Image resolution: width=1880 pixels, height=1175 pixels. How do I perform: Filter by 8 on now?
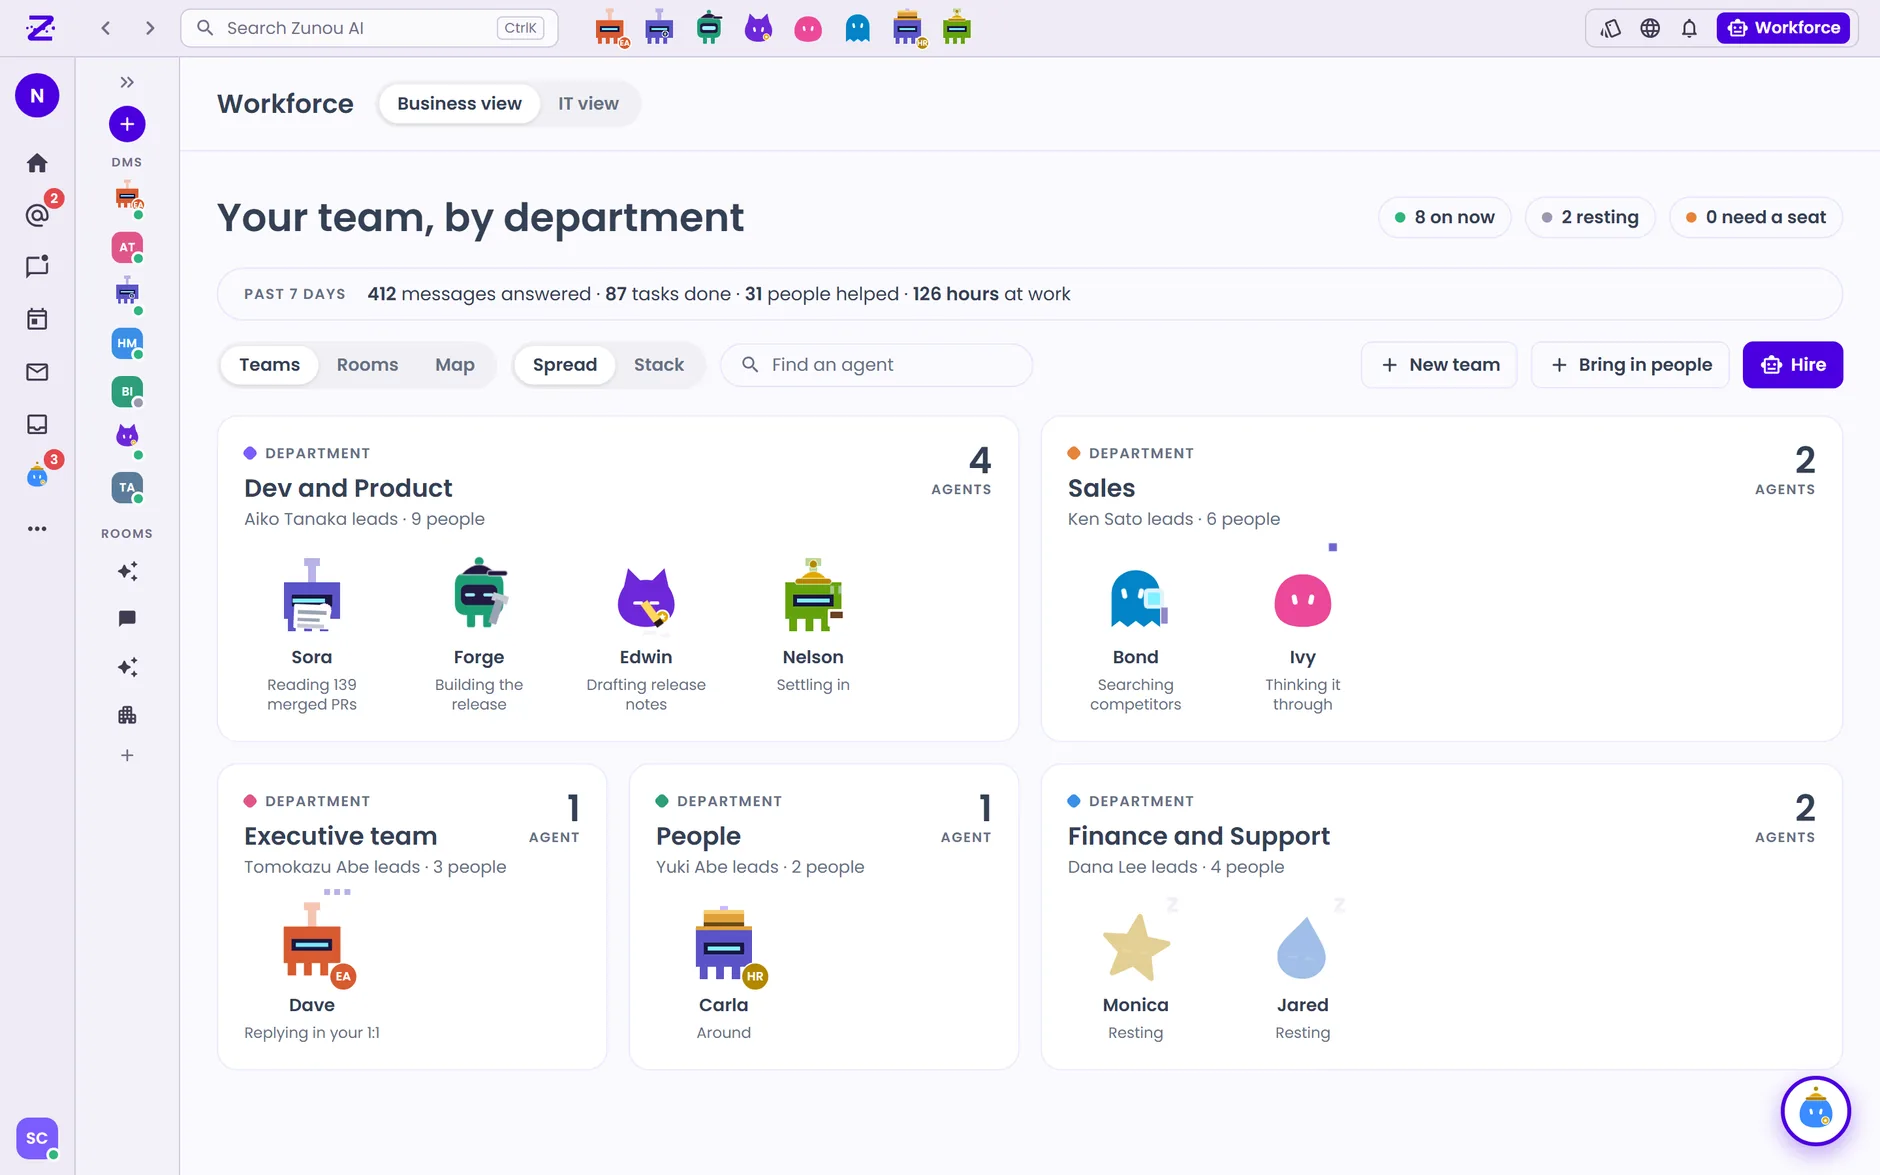[x=1445, y=217]
